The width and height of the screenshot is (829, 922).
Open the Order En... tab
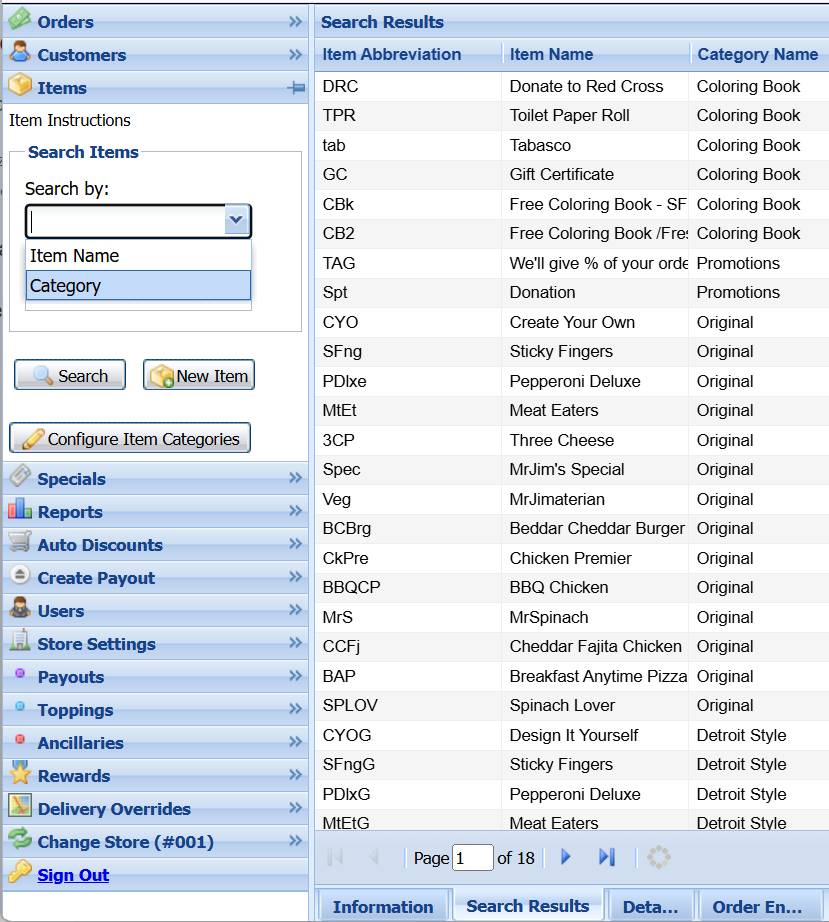point(757,907)
